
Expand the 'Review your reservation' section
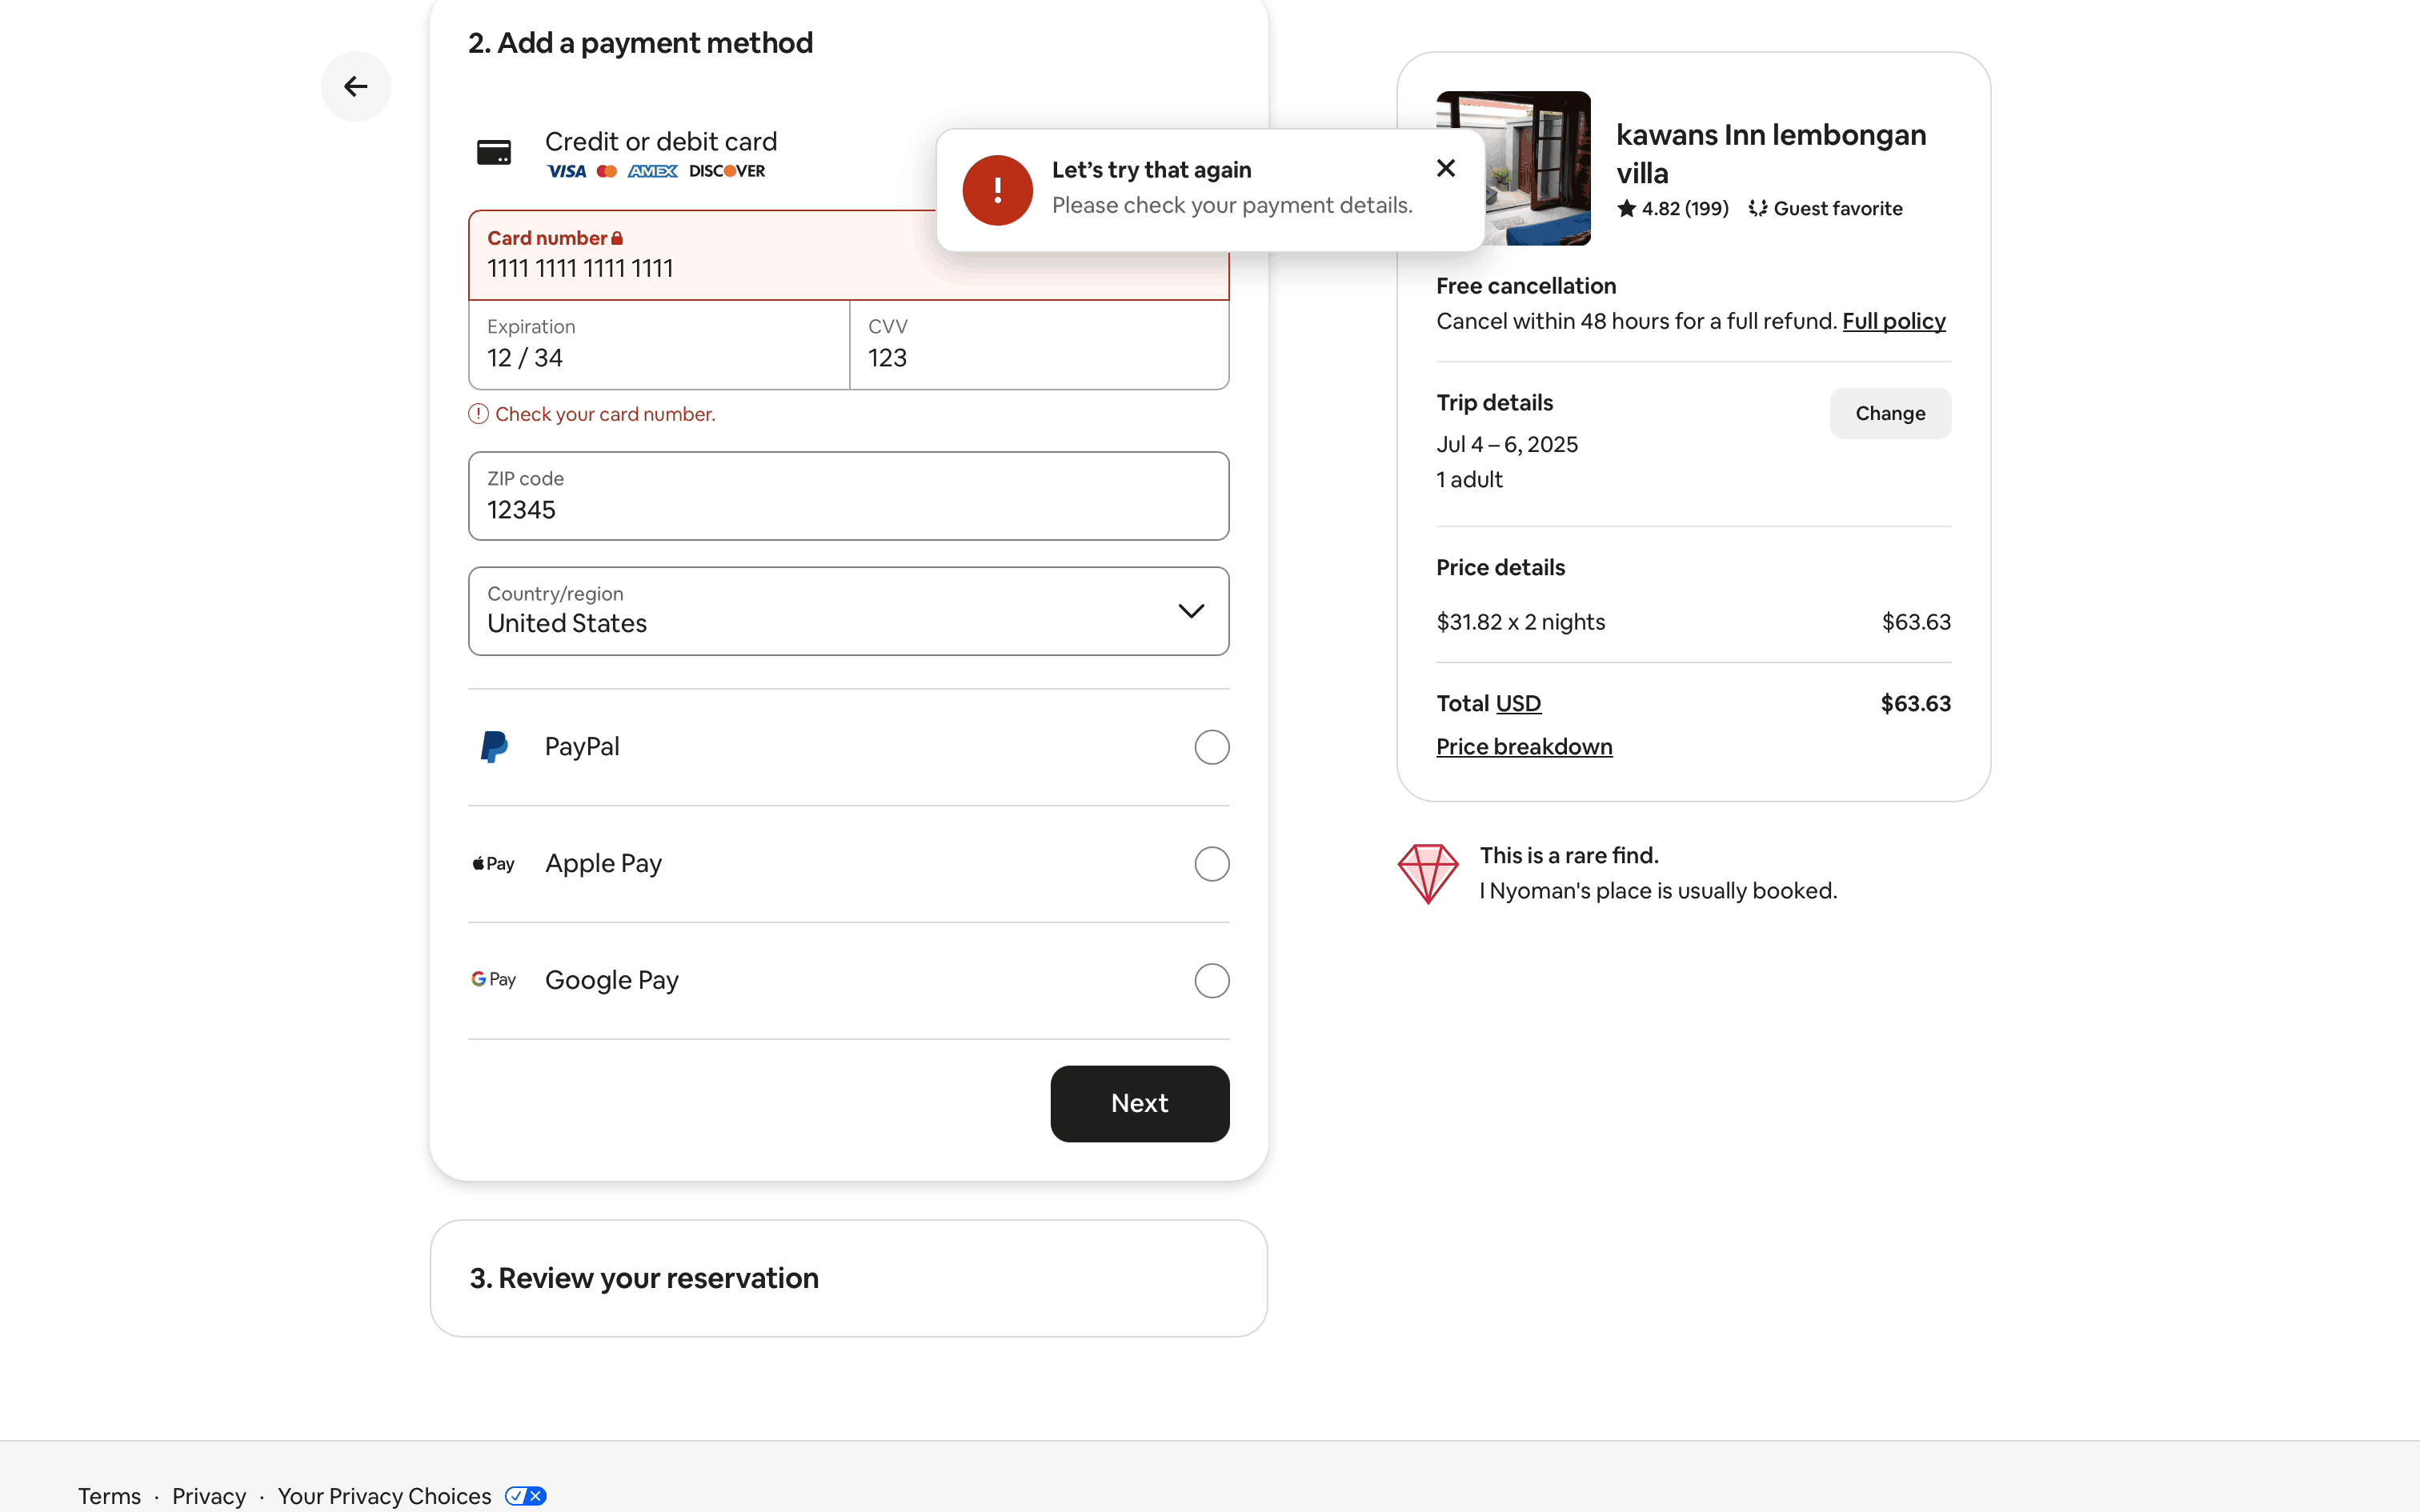coord(848,1278)
